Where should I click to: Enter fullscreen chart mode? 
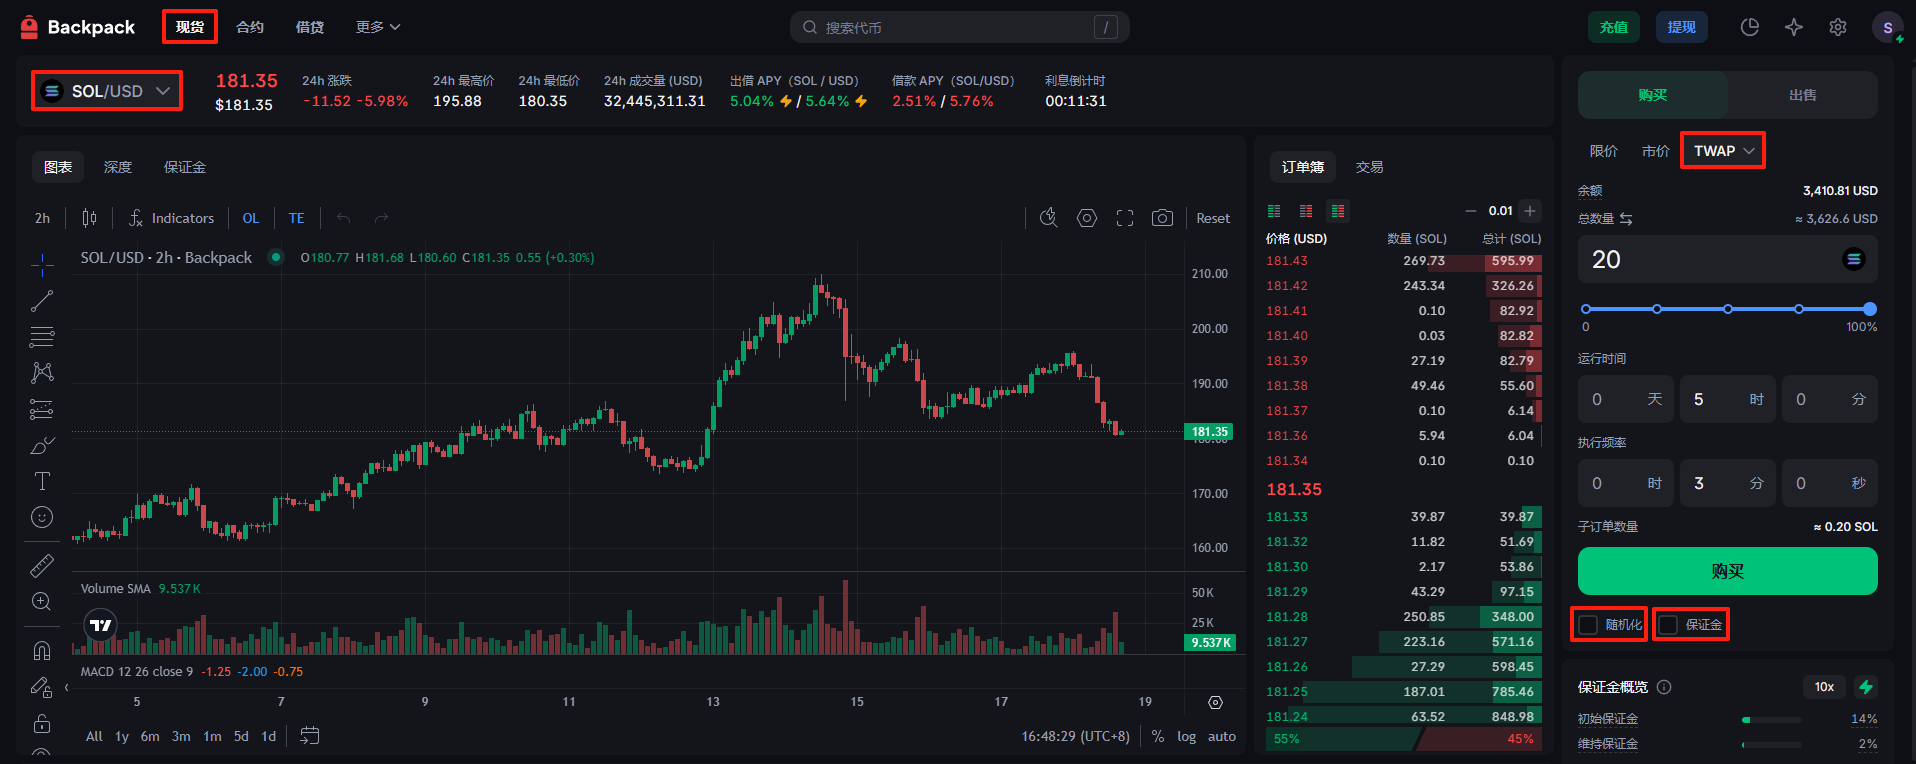click(1125, 218)
